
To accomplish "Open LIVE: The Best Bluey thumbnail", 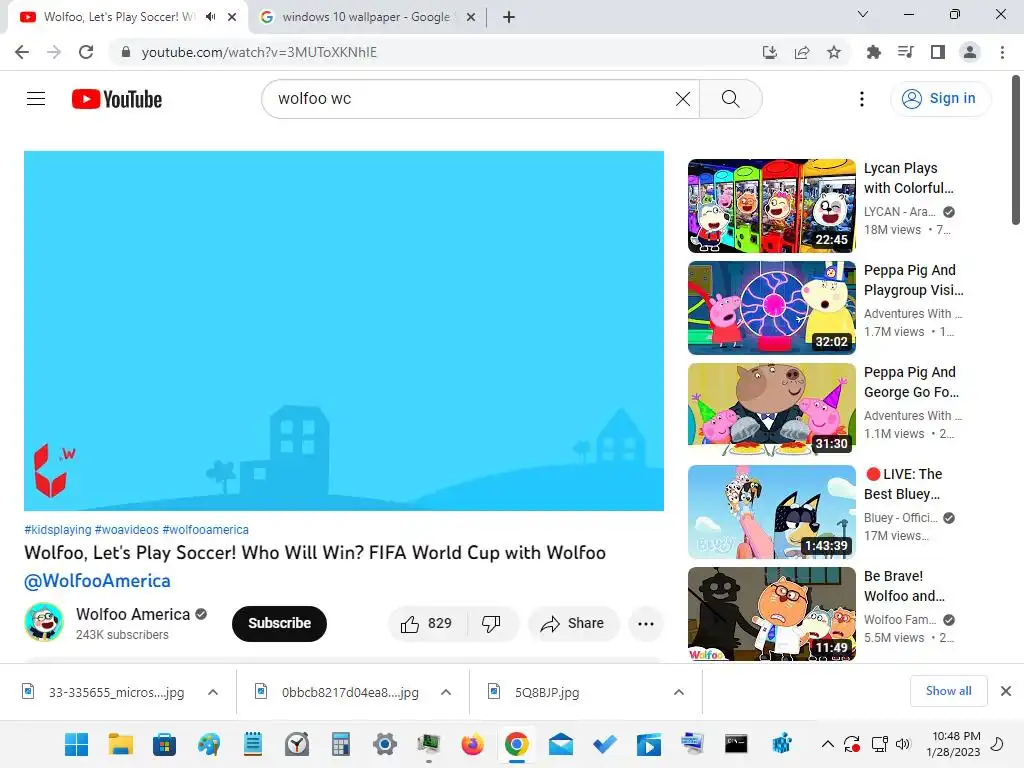I will point(772,511).
